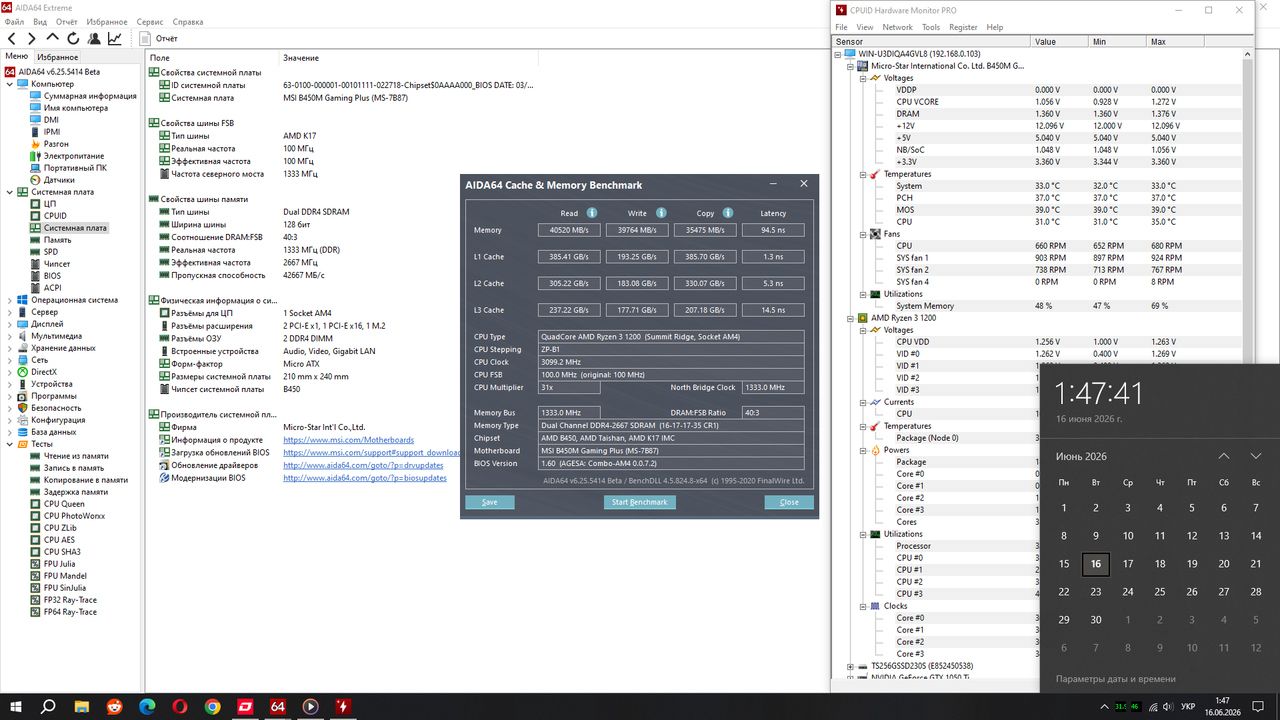
Task: Open the Network menu in HWMonitor
Action: click(897, 27)
